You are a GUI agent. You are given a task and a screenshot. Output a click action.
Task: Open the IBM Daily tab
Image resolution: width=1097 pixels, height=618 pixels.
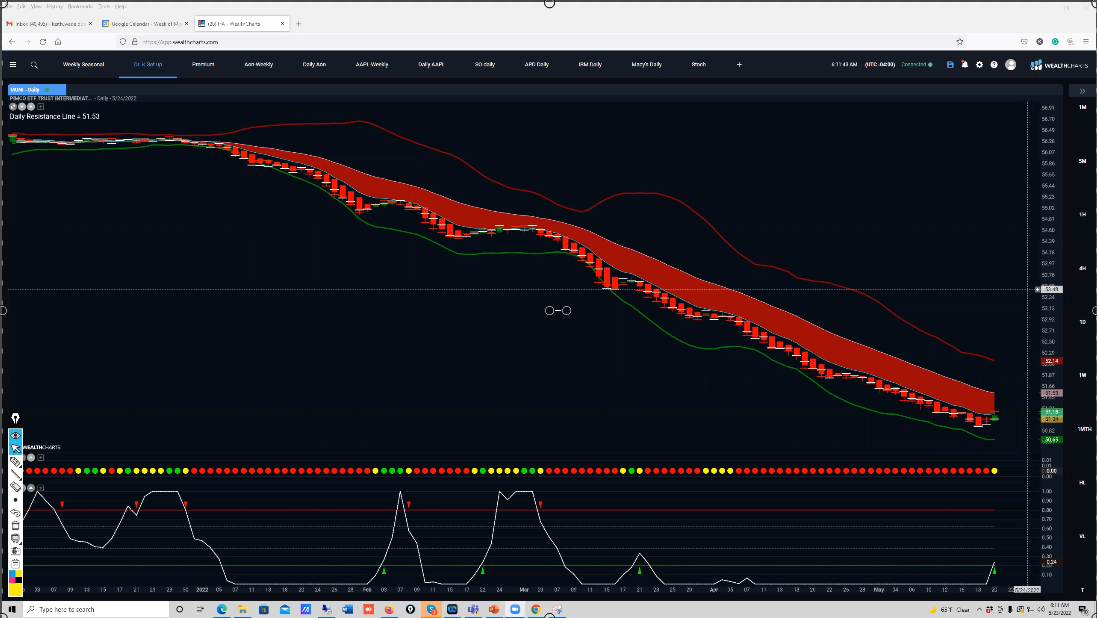click(x=590, y=64)
